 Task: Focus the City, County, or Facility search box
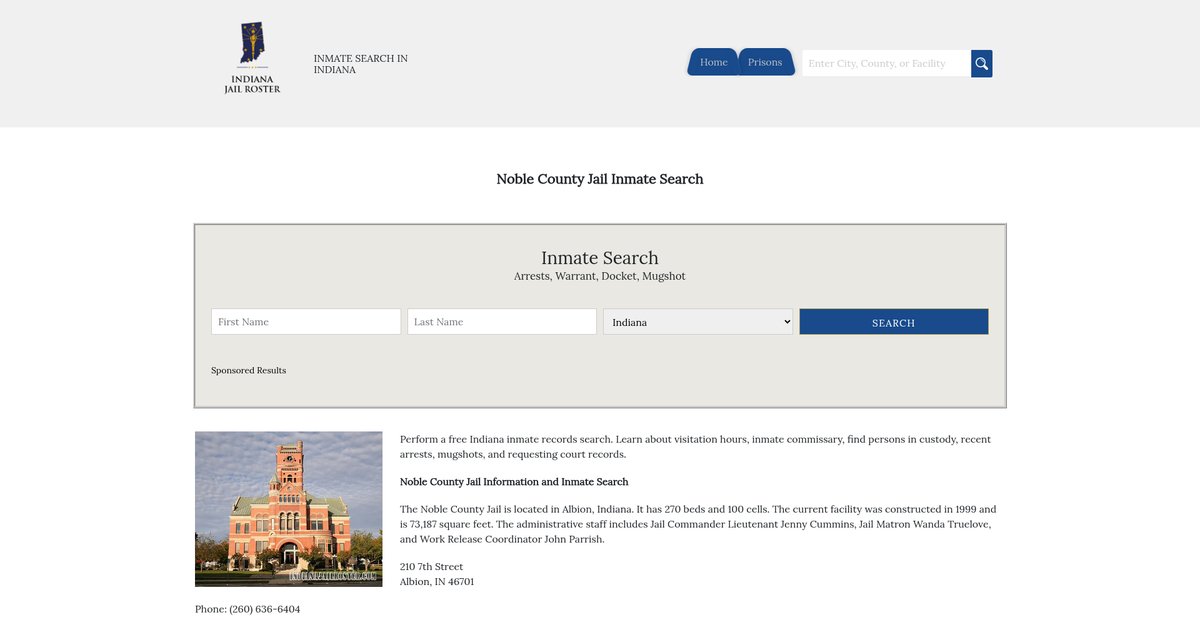tap(886, 64)
